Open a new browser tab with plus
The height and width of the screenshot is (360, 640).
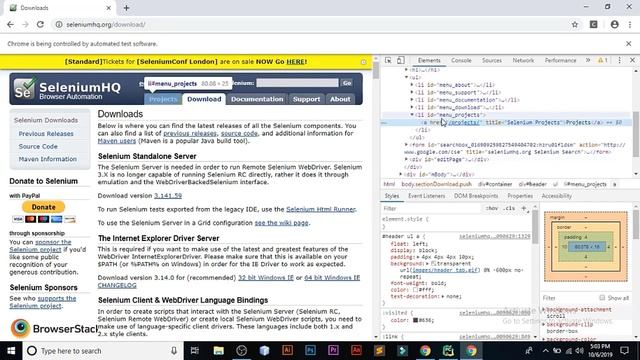[126, 8]
